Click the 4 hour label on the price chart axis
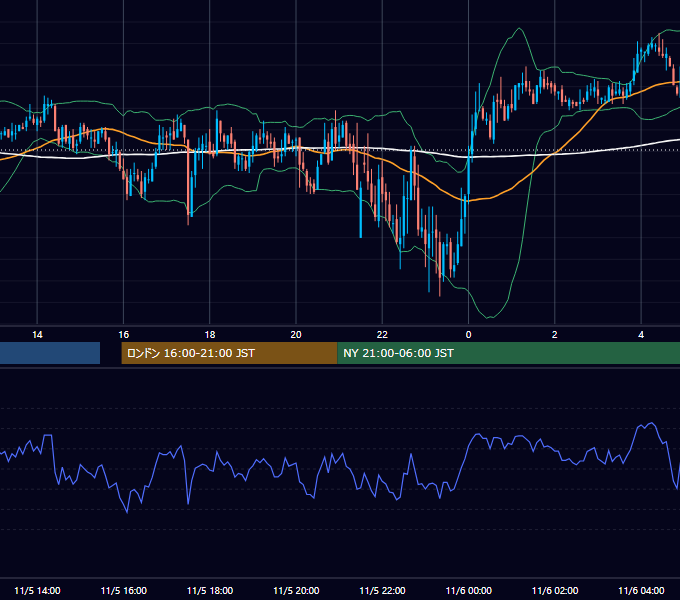The width and height of the screenshot is (680, 600). pos(641,335)
